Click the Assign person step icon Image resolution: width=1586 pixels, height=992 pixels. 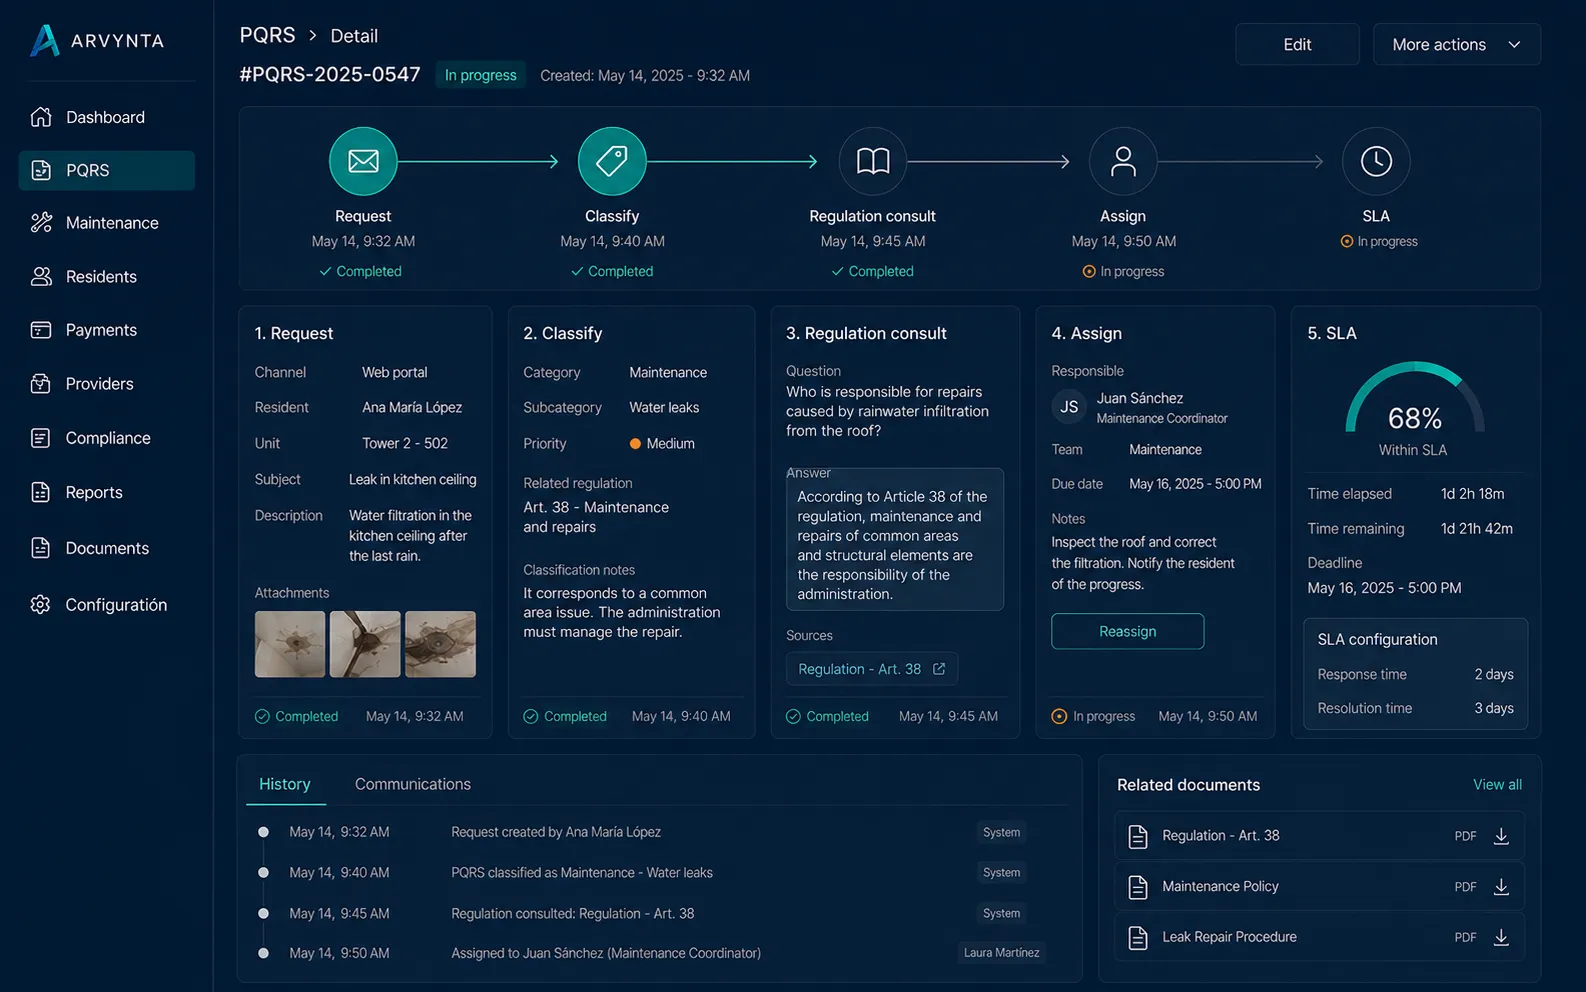pos(1123,161)
